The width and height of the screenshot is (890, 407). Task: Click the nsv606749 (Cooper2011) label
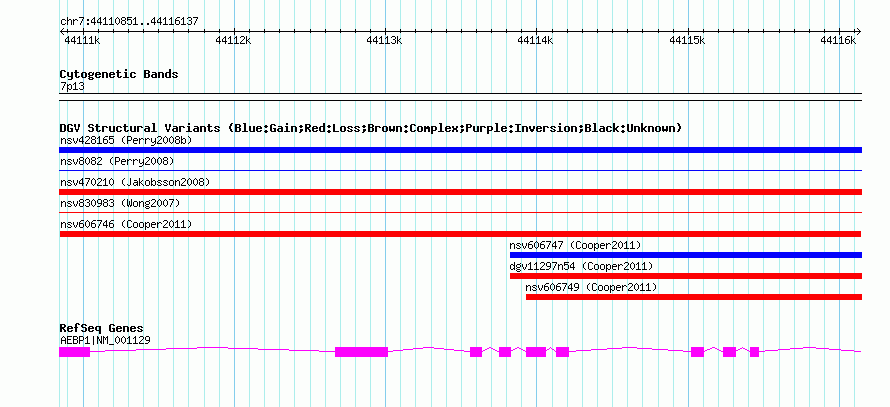tap(591, 287)
